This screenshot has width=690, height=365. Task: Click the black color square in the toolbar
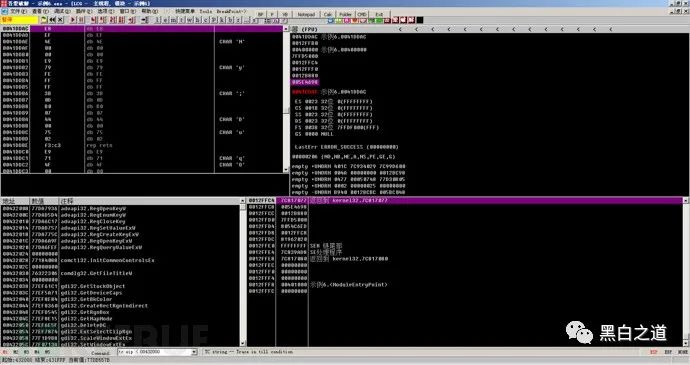point(420,20)
